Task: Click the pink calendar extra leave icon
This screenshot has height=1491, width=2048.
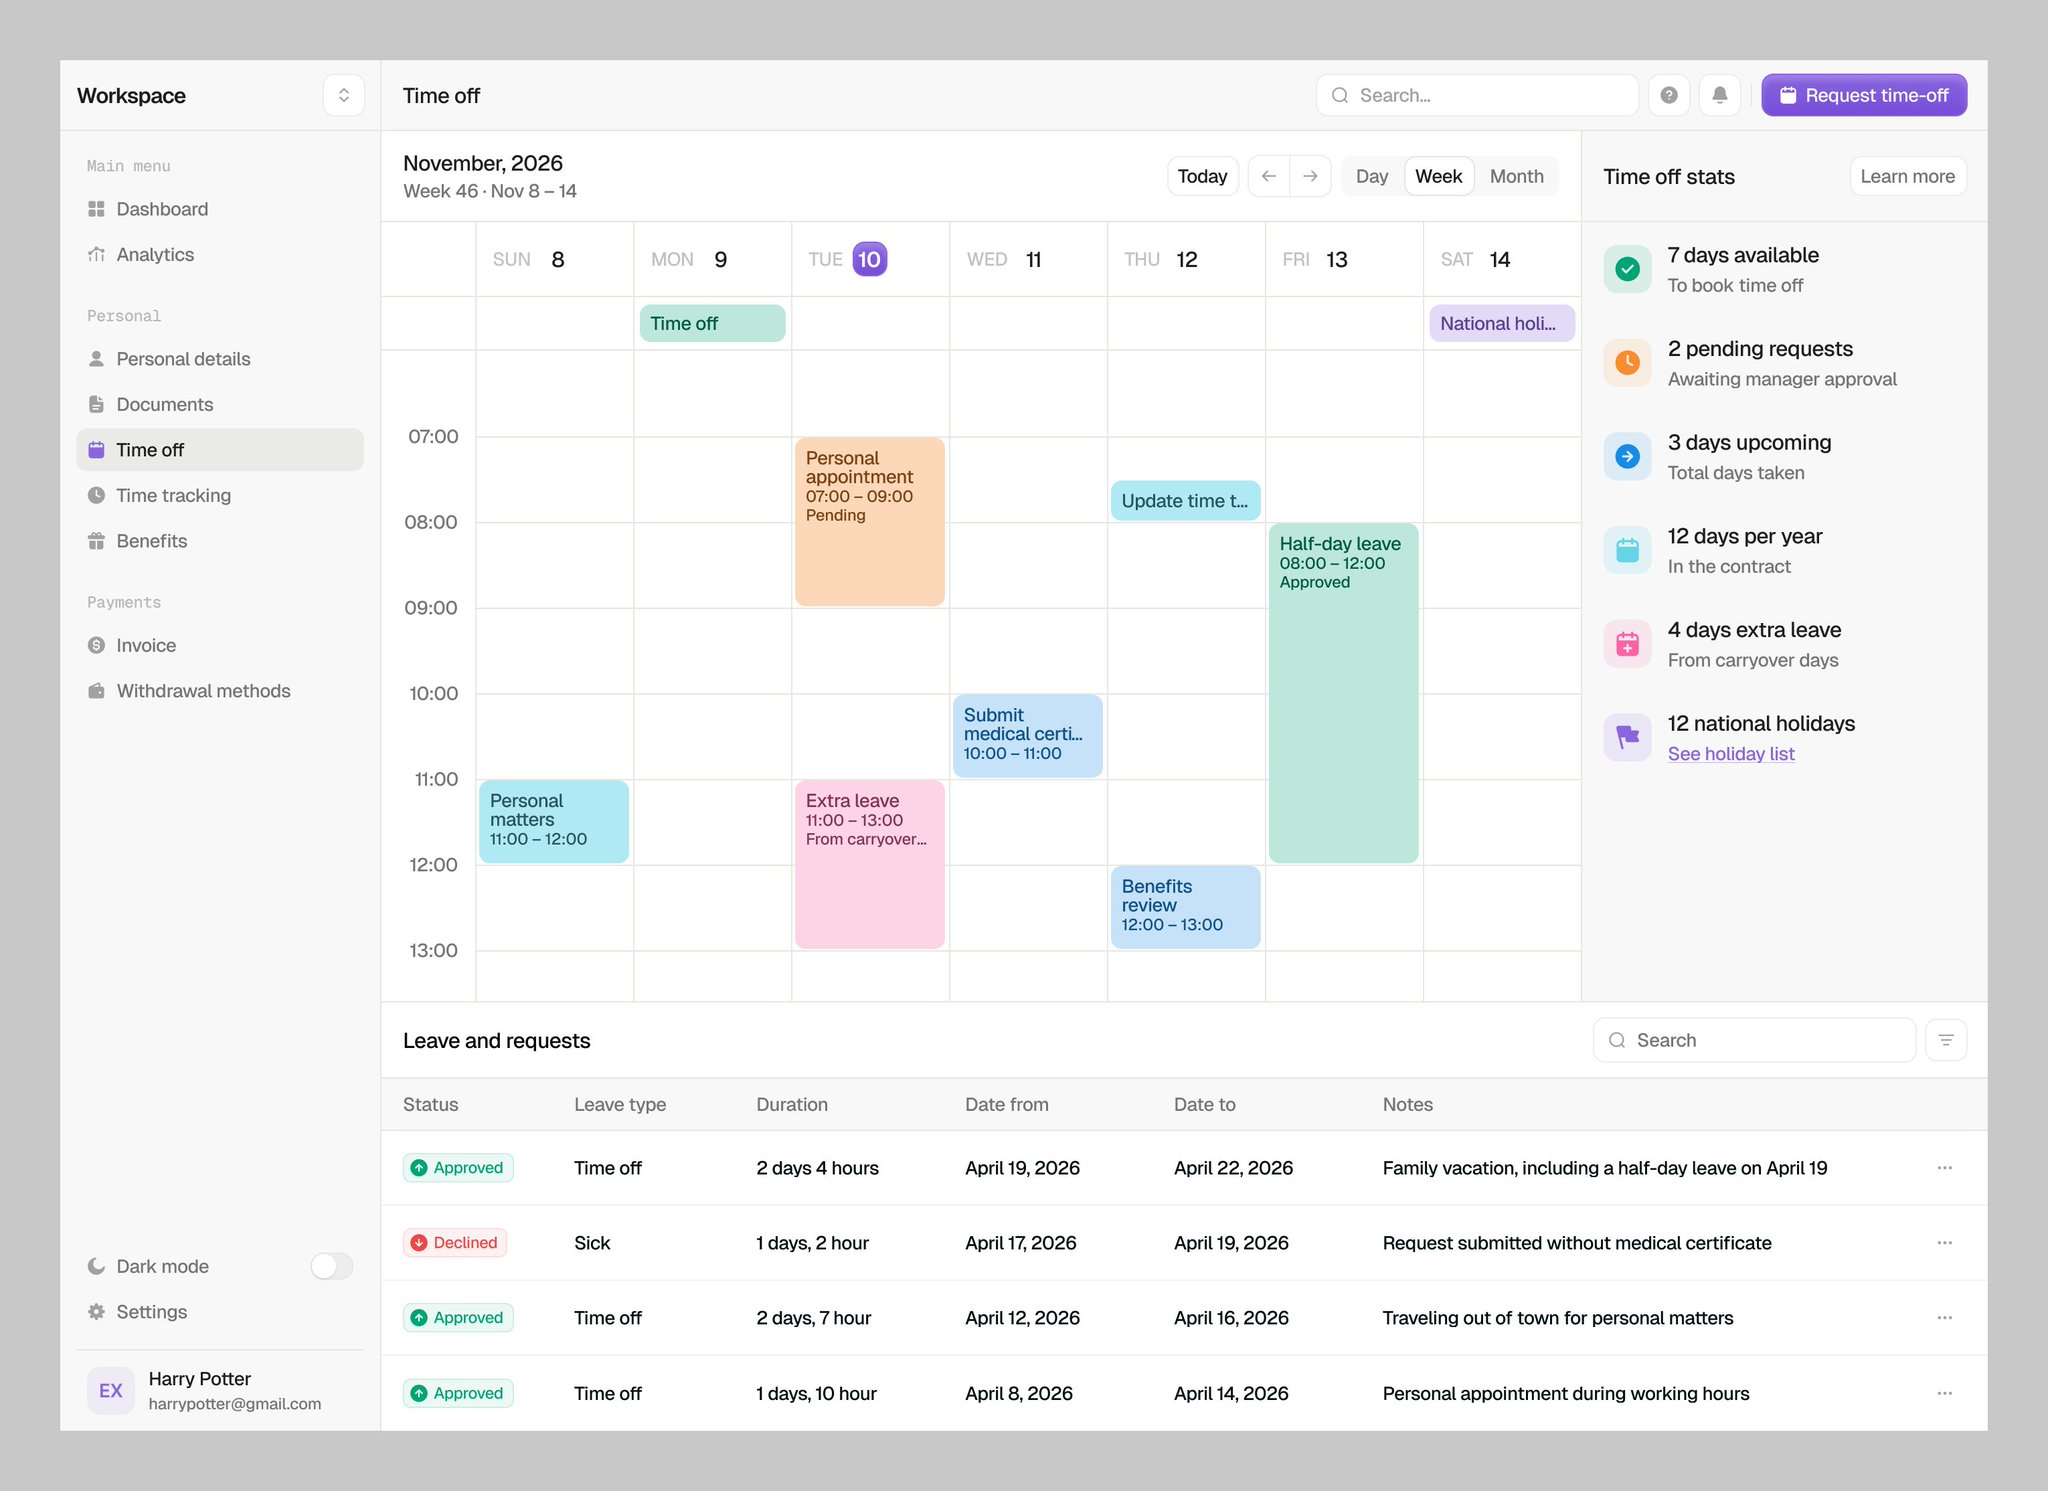Action: [1628, 644]
